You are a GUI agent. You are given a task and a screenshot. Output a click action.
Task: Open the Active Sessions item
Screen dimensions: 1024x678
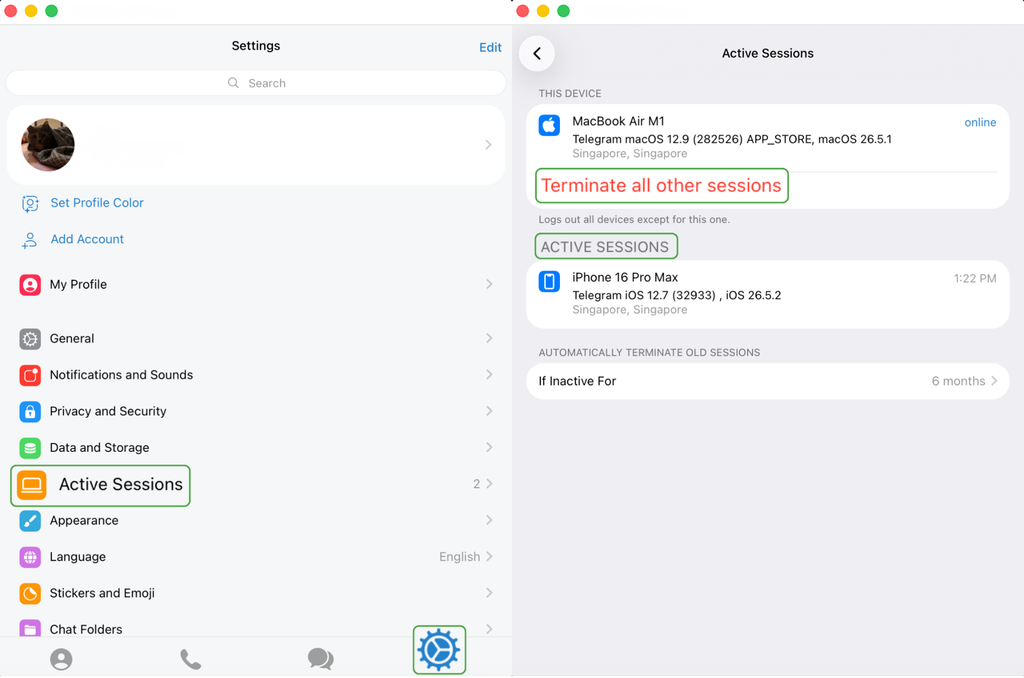click(x=256, y=484)
